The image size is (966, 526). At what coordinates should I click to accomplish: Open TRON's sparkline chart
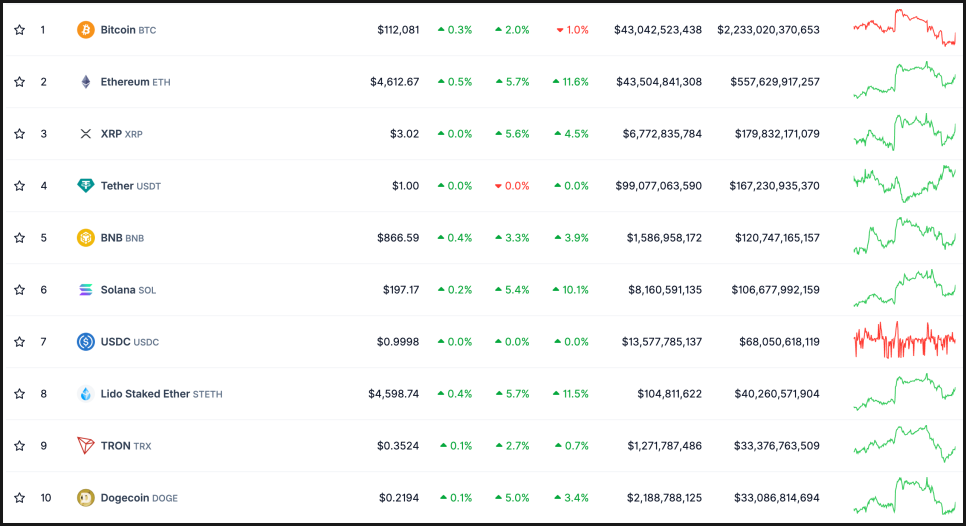pyautogui.click(x=904, y=443)
